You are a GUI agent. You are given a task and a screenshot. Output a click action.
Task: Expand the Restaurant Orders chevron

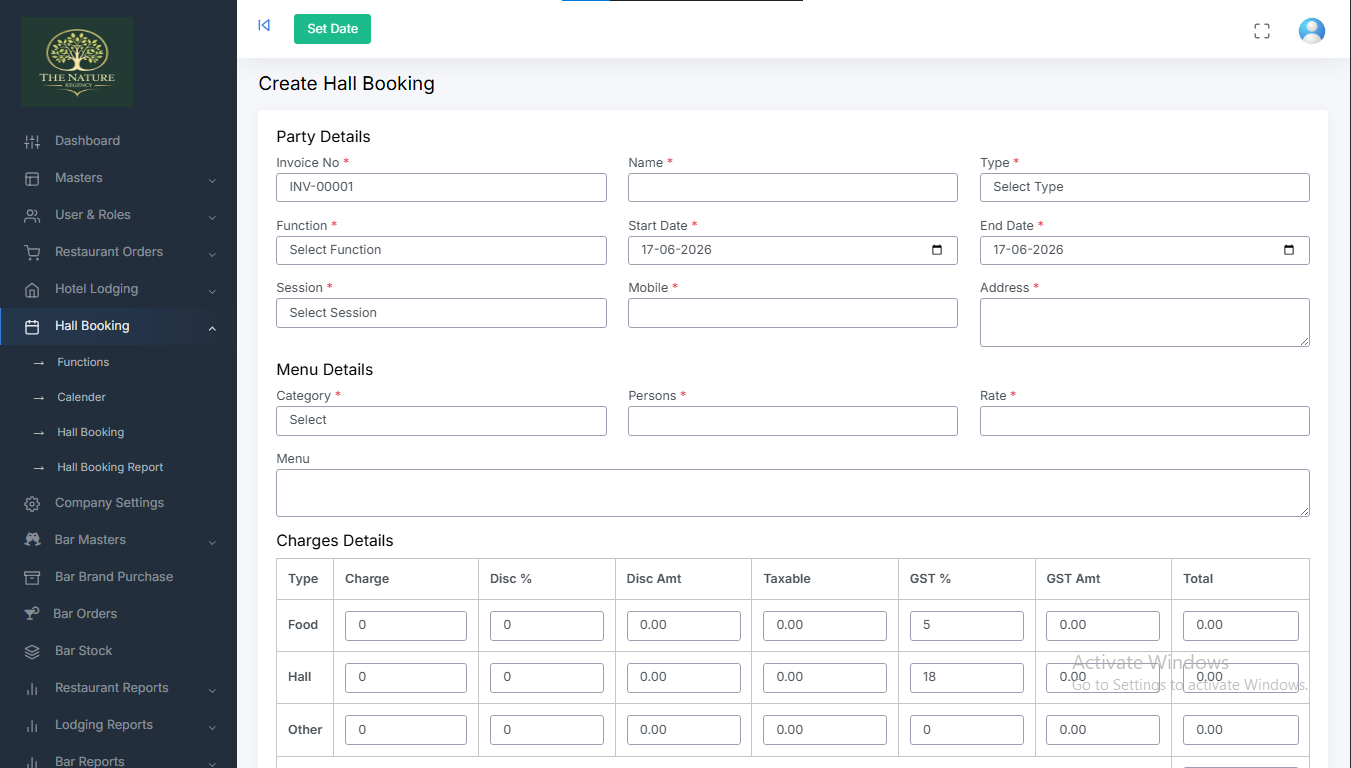tap(212, 254)
